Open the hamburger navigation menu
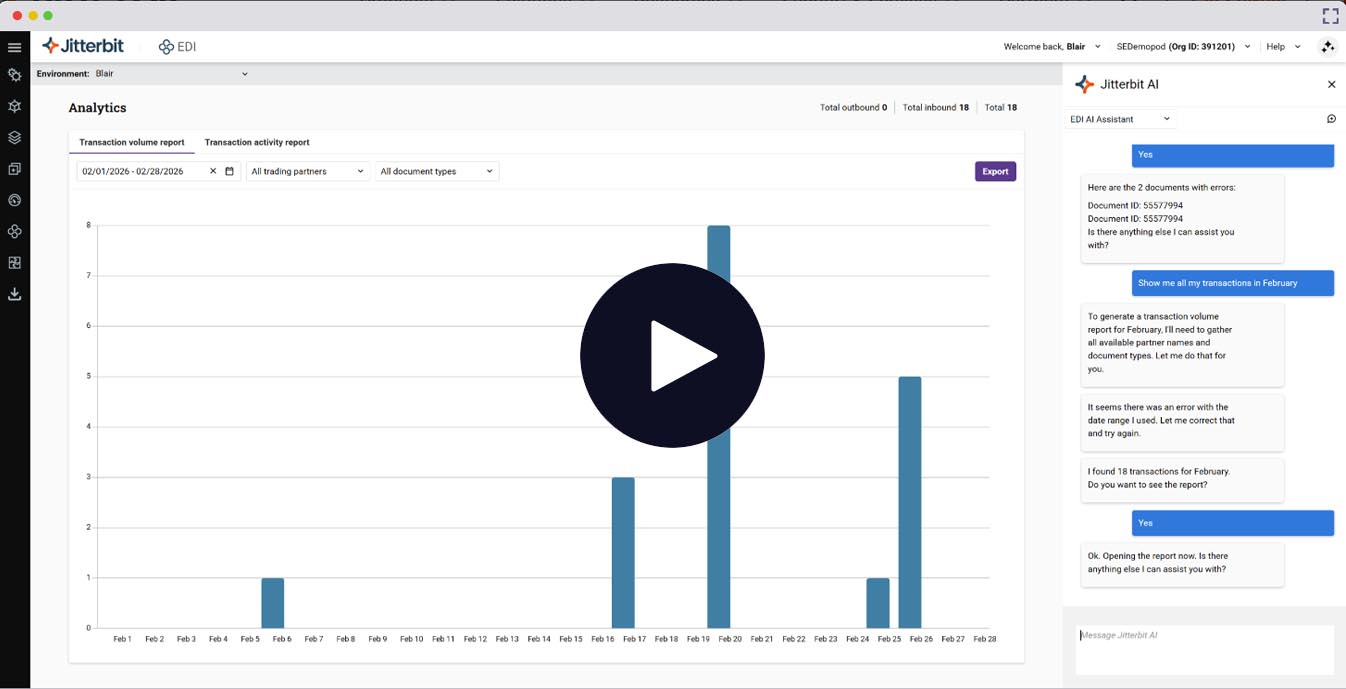Viewport: 1346px width, 689px height. coord(14,46)
